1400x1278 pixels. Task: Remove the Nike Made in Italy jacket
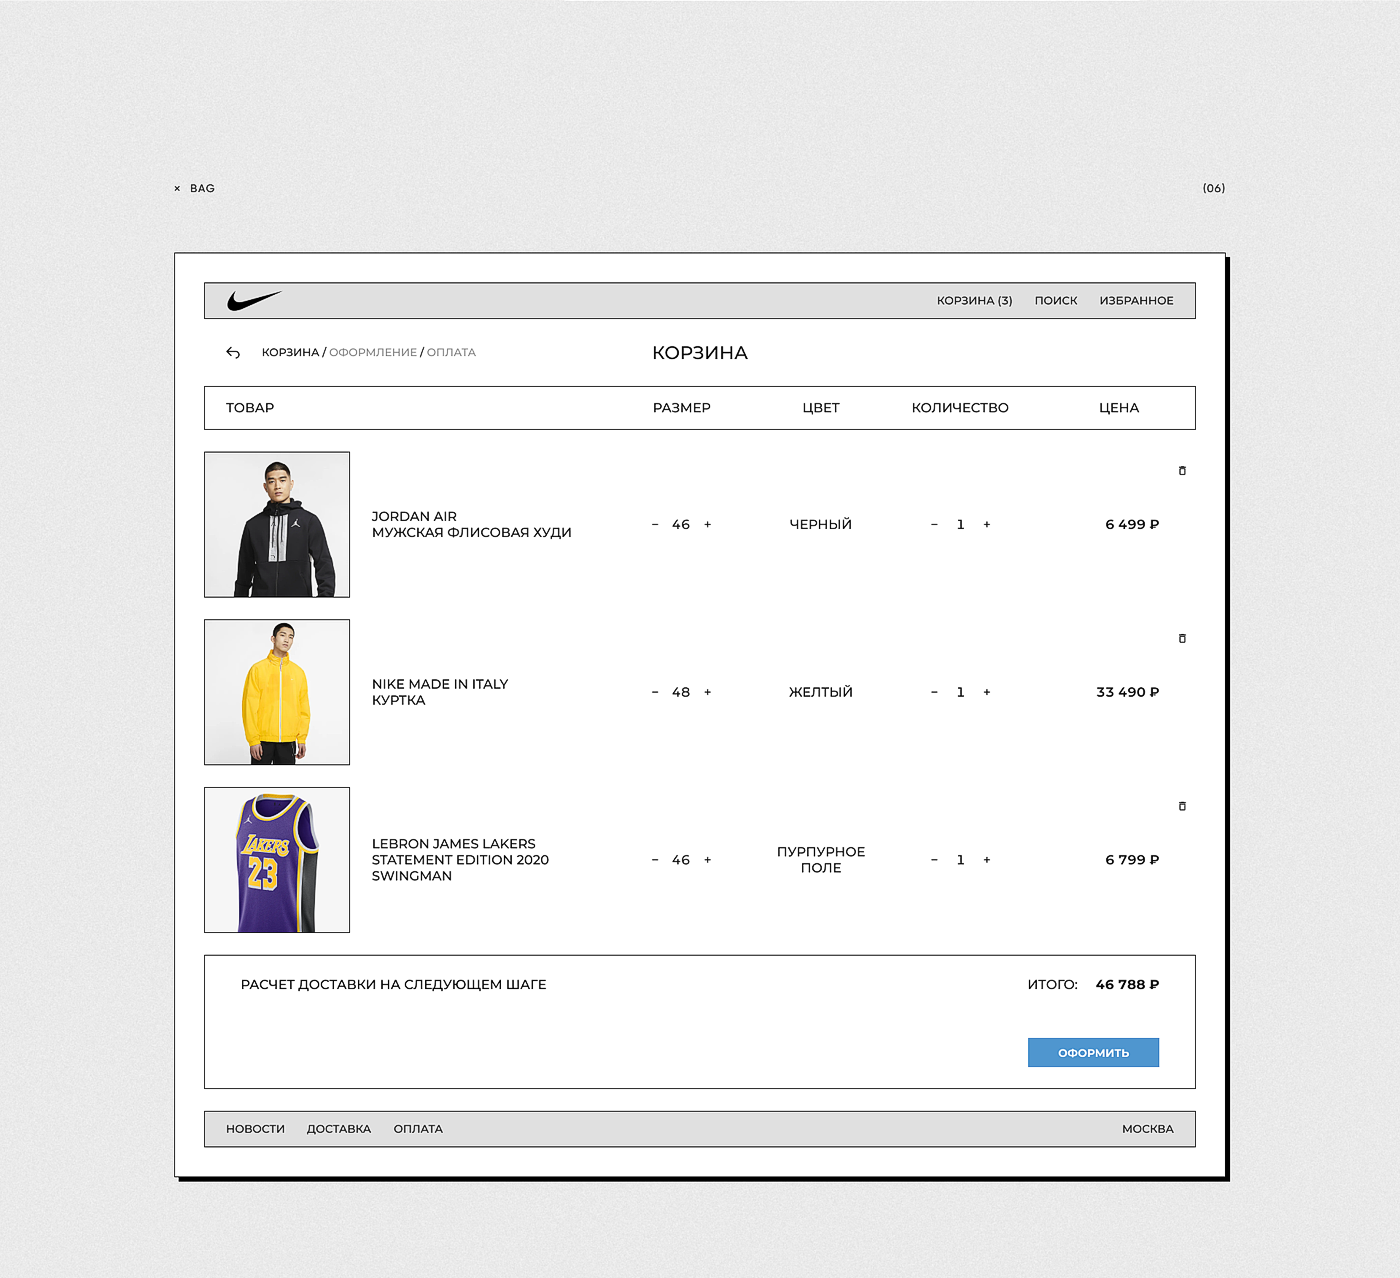point(1182,638)
